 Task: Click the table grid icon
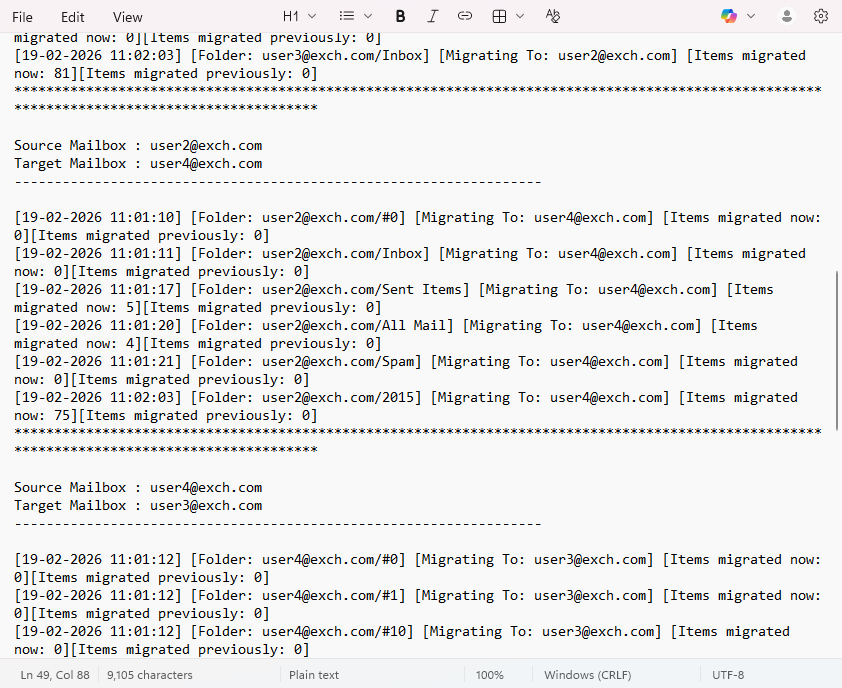click(x=500, y=16)
